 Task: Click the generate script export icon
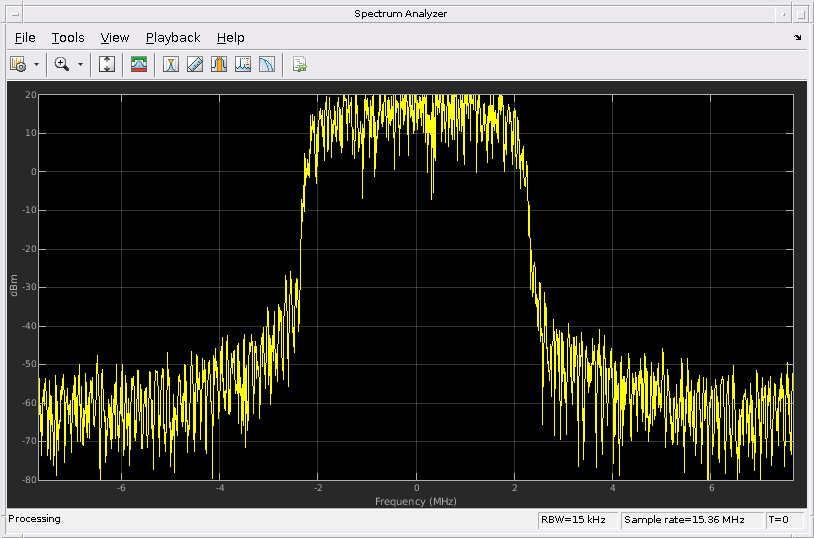tap(299, 64)
